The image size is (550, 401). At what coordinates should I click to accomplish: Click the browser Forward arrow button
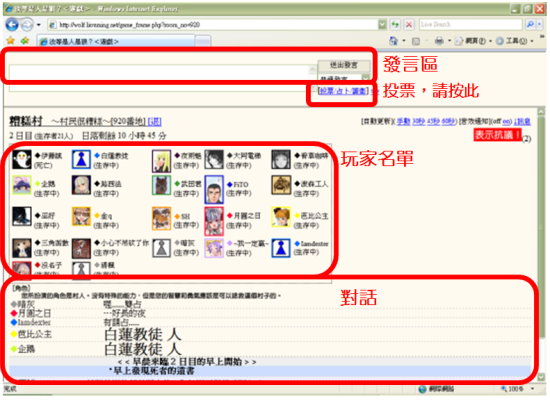pyautogui.click(x=27, y=25)
